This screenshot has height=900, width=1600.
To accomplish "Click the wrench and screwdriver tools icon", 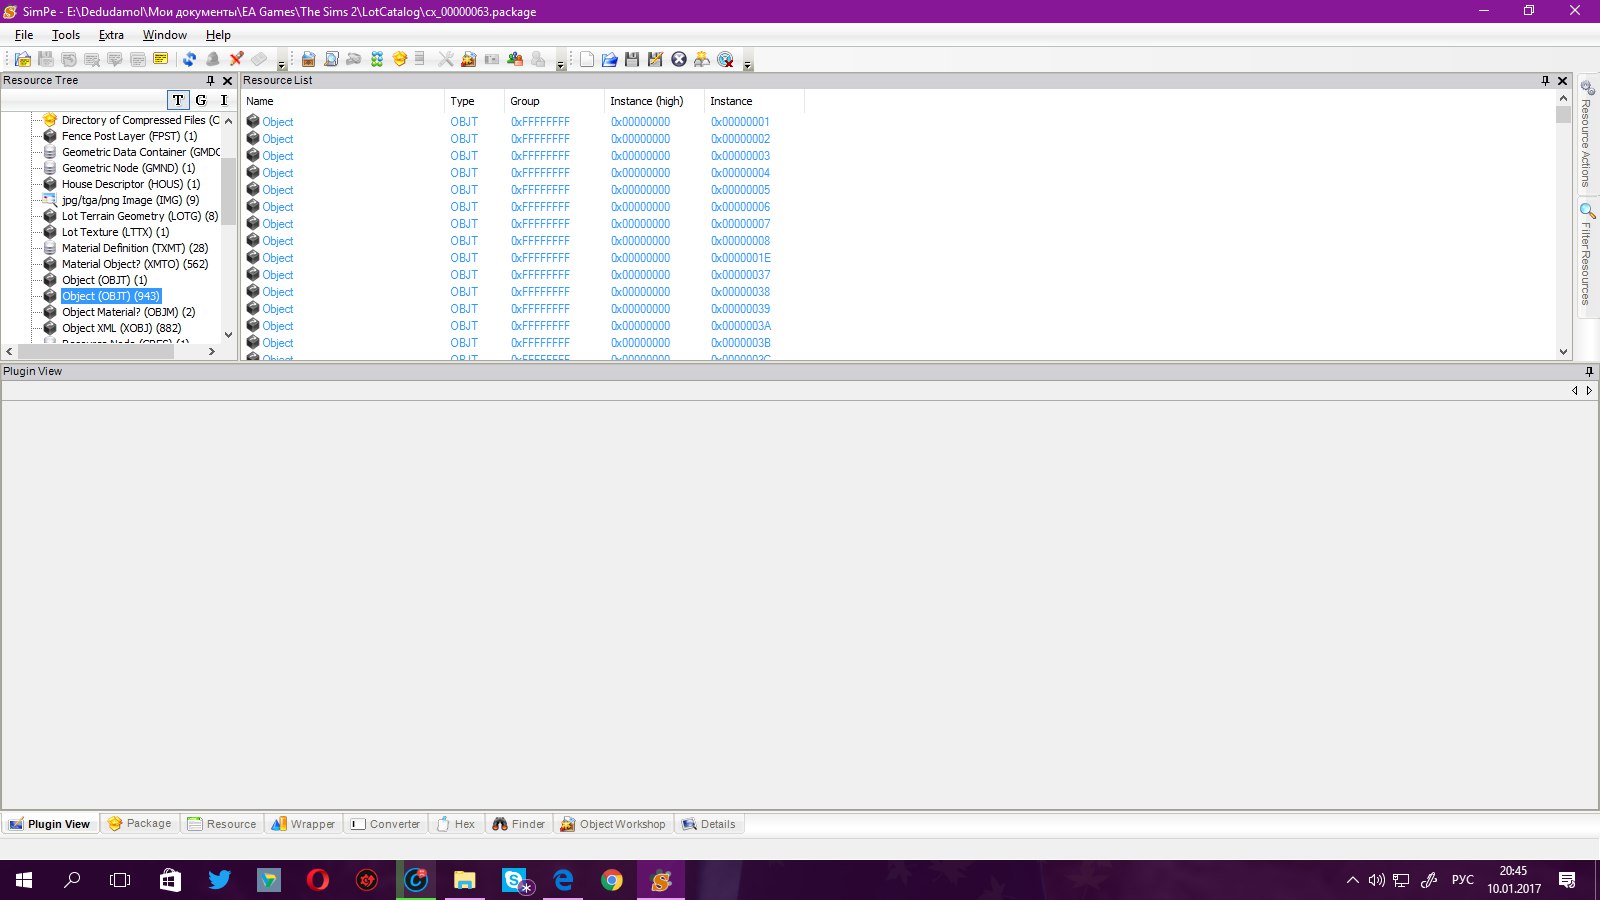I will [446, 59].
